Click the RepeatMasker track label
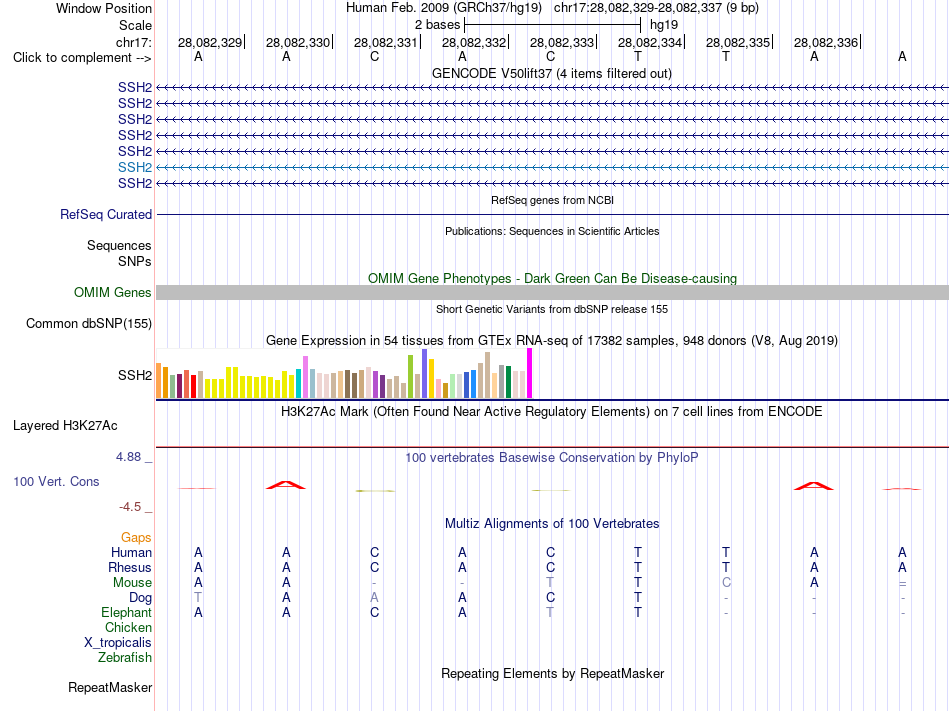 pos(110,687)
